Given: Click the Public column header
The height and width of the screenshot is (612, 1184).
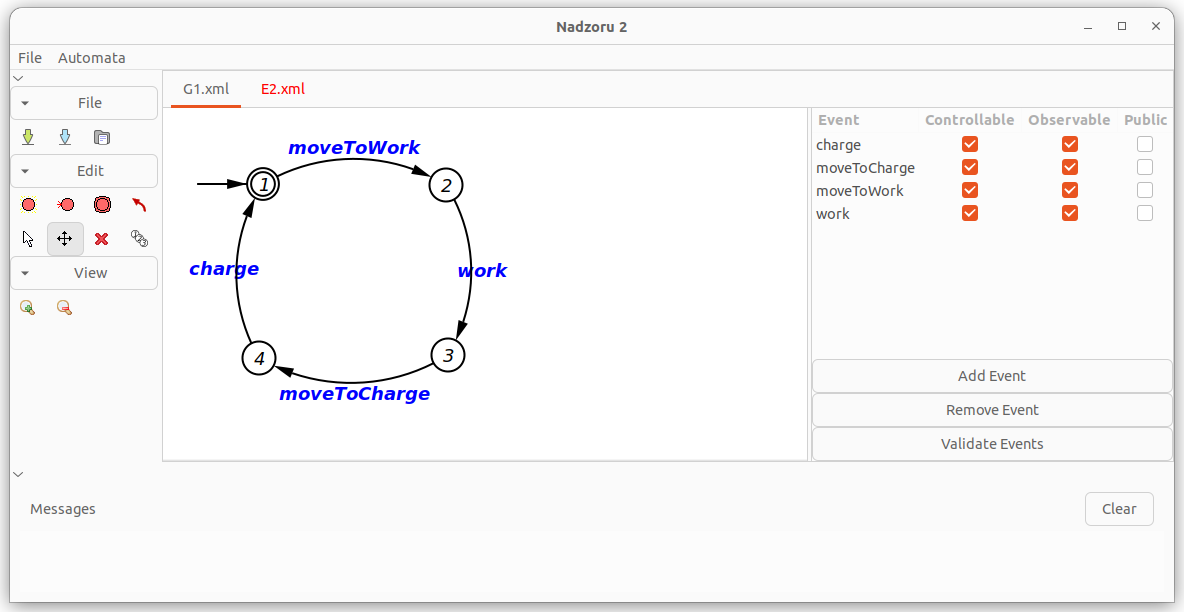Looking at the screenshot, I should click(1145, 120).
